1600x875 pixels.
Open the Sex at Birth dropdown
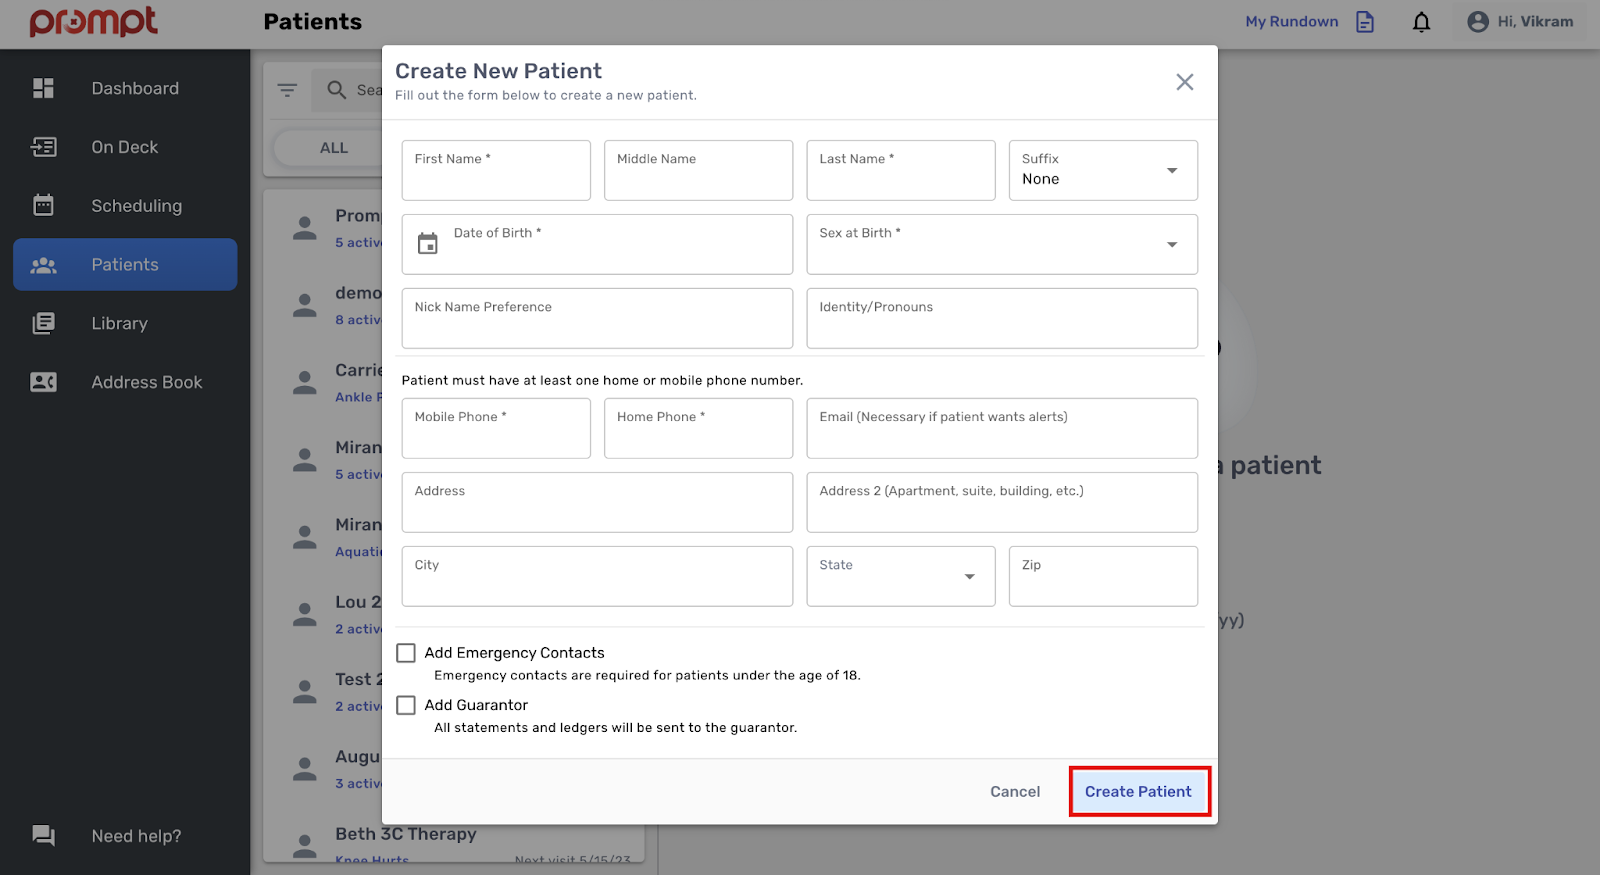[x=1001, y=245]
